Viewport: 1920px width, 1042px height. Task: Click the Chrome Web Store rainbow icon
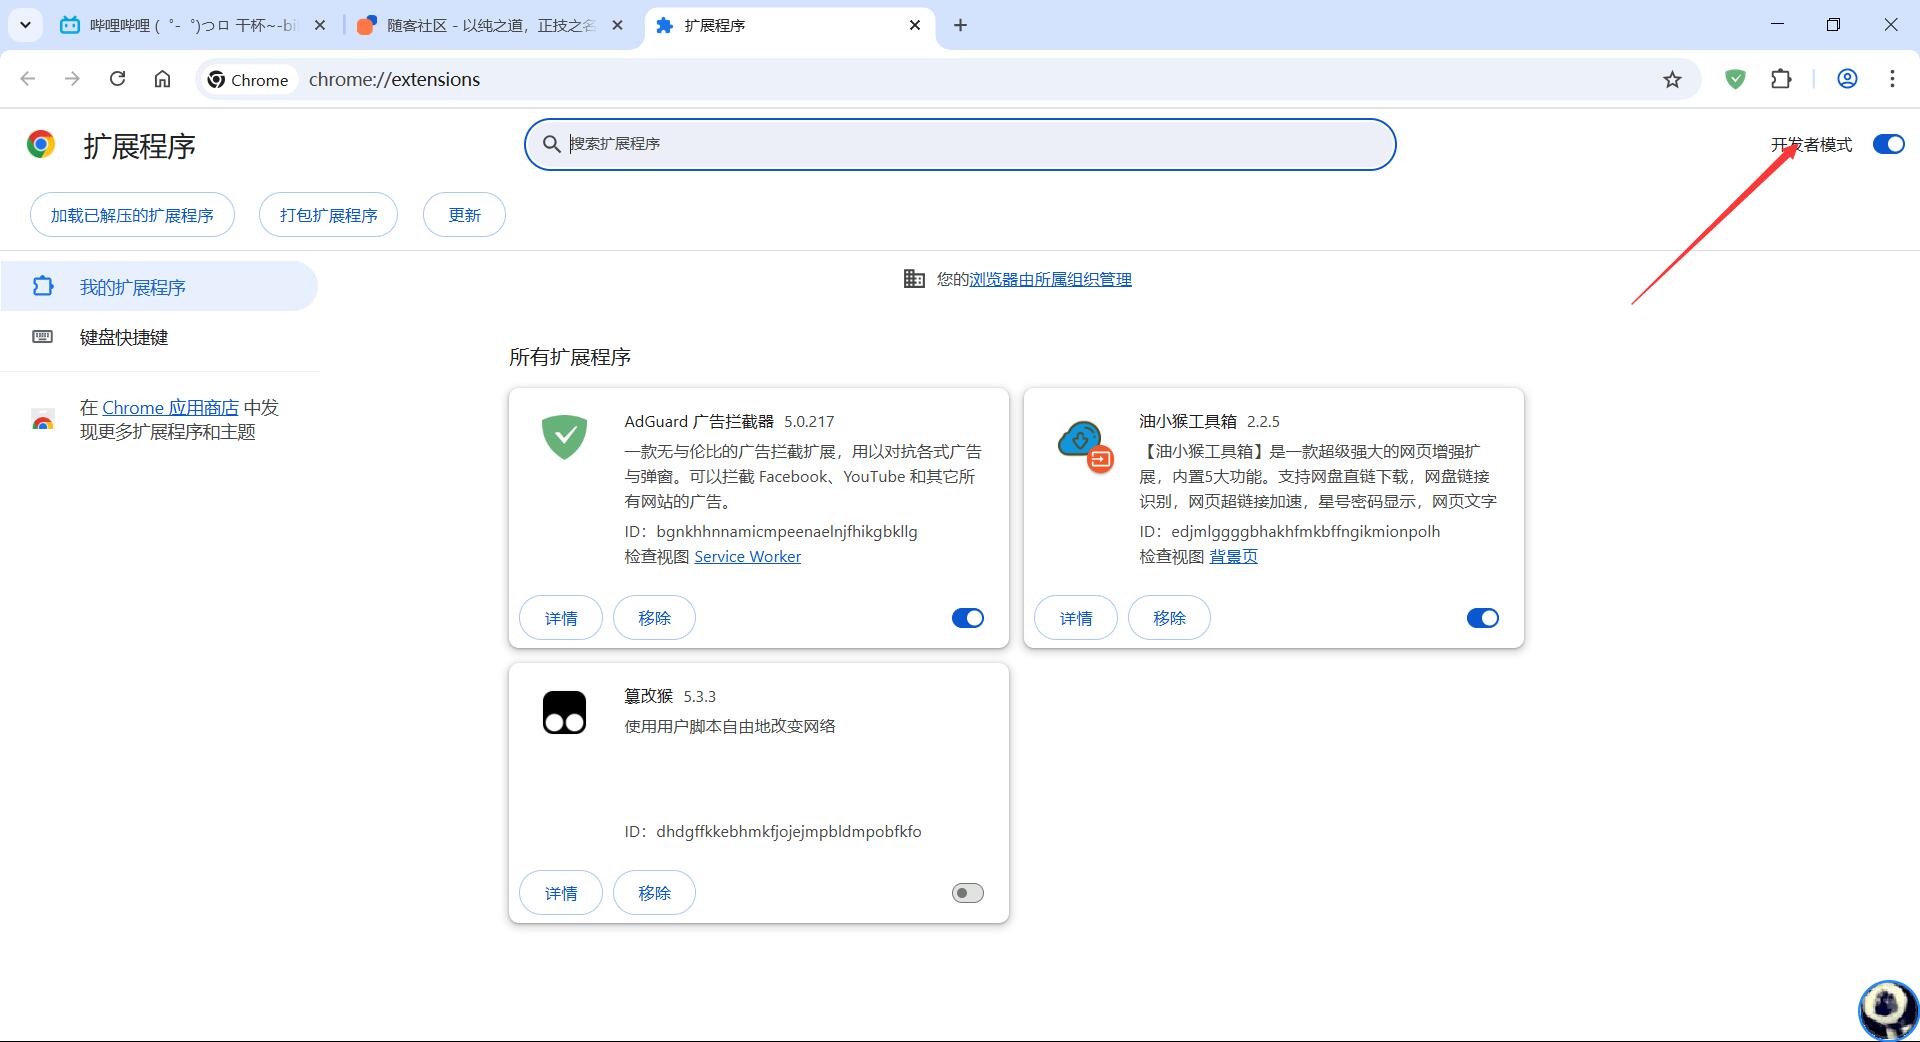pyautogui.click(x=43, y=420)
